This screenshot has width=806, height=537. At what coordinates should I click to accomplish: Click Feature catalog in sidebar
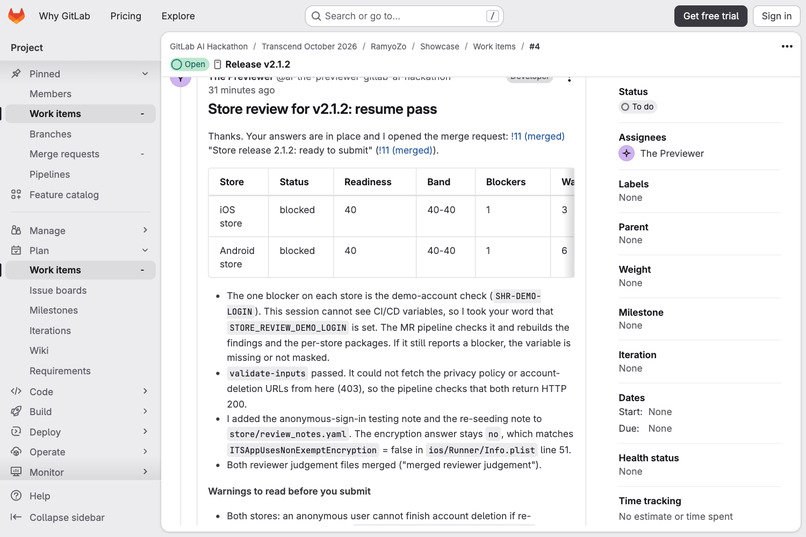[64, 194]
